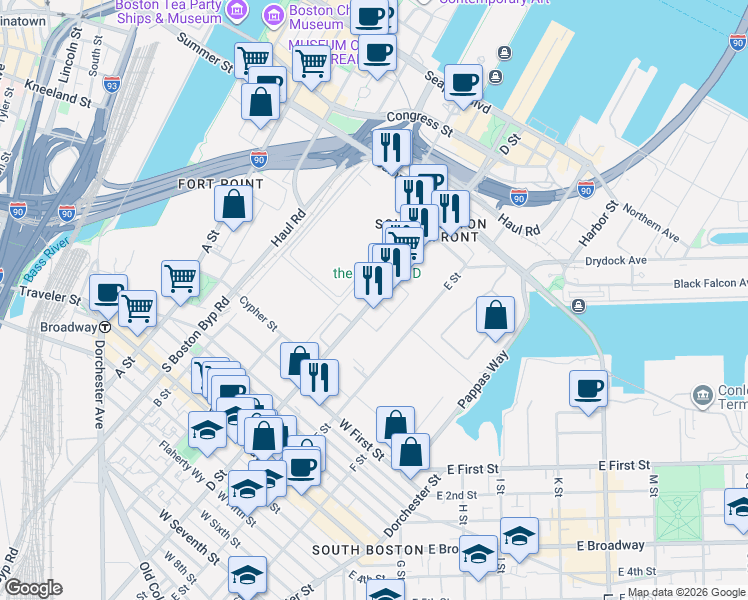
Task: Click the shopping bag marker at E First St
Action: (411, 455)
